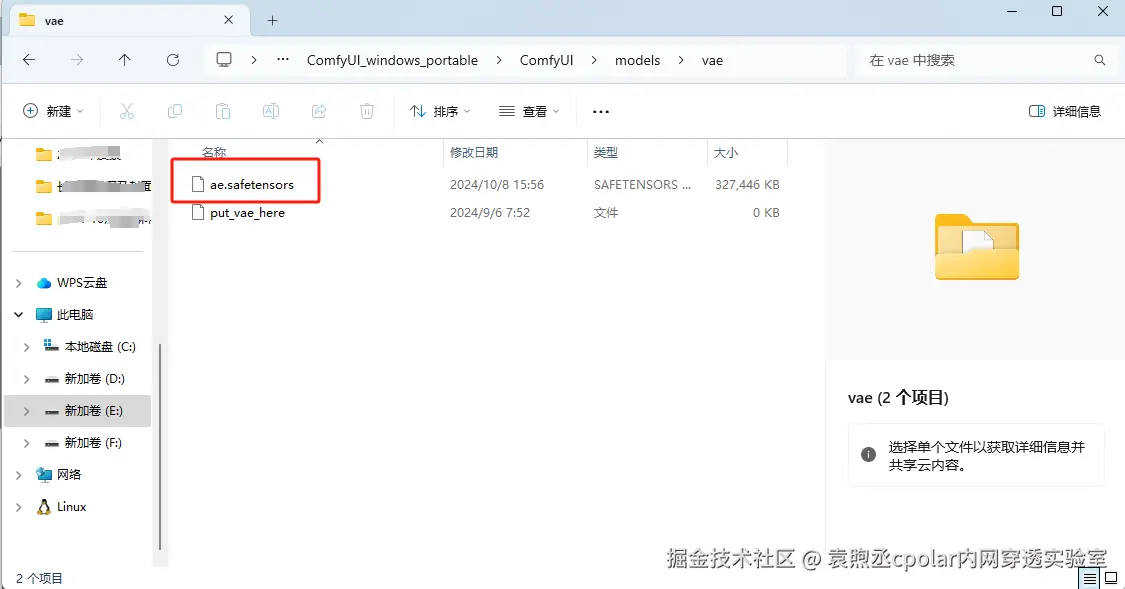Click the search magnifier icon
This screenshot has height=589, width=1125.
coord(1099,60)
